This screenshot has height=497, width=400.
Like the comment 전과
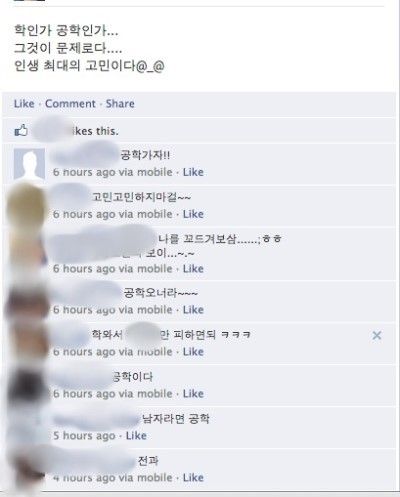193,478
